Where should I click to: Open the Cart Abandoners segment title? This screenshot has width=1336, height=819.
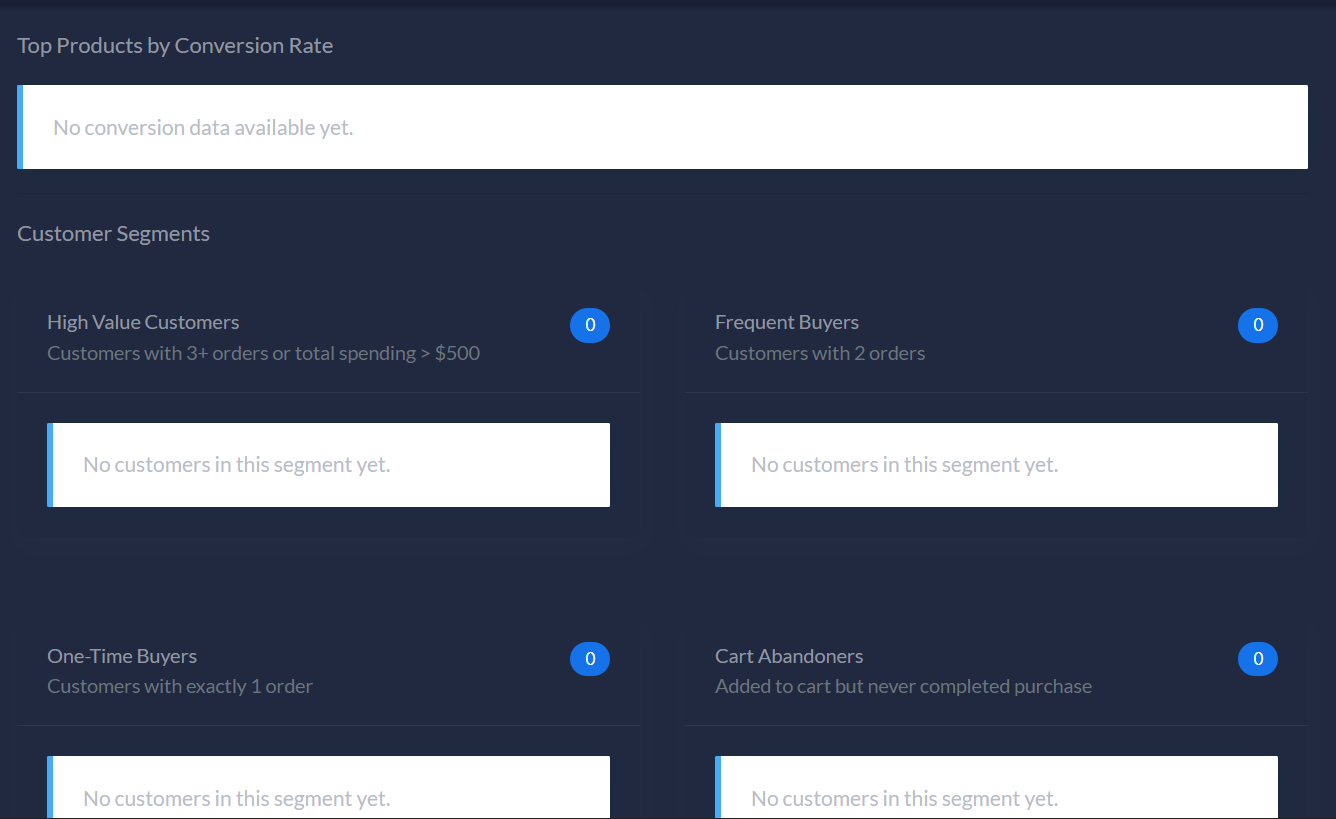click(x=789, y=655)
